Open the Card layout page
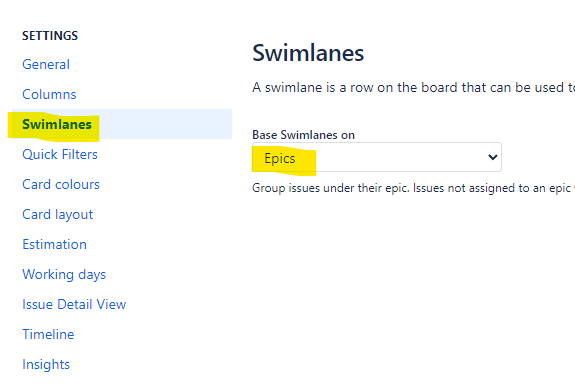 [x=58, y=214]
